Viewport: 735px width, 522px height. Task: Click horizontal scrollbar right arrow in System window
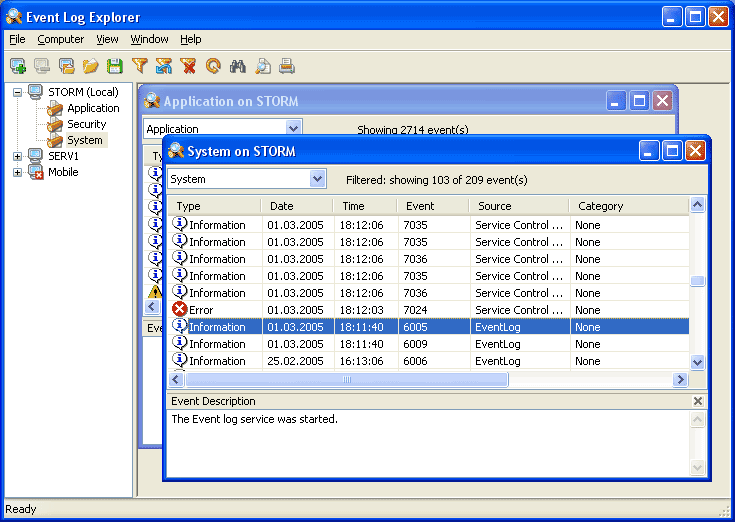coord(680,379)
